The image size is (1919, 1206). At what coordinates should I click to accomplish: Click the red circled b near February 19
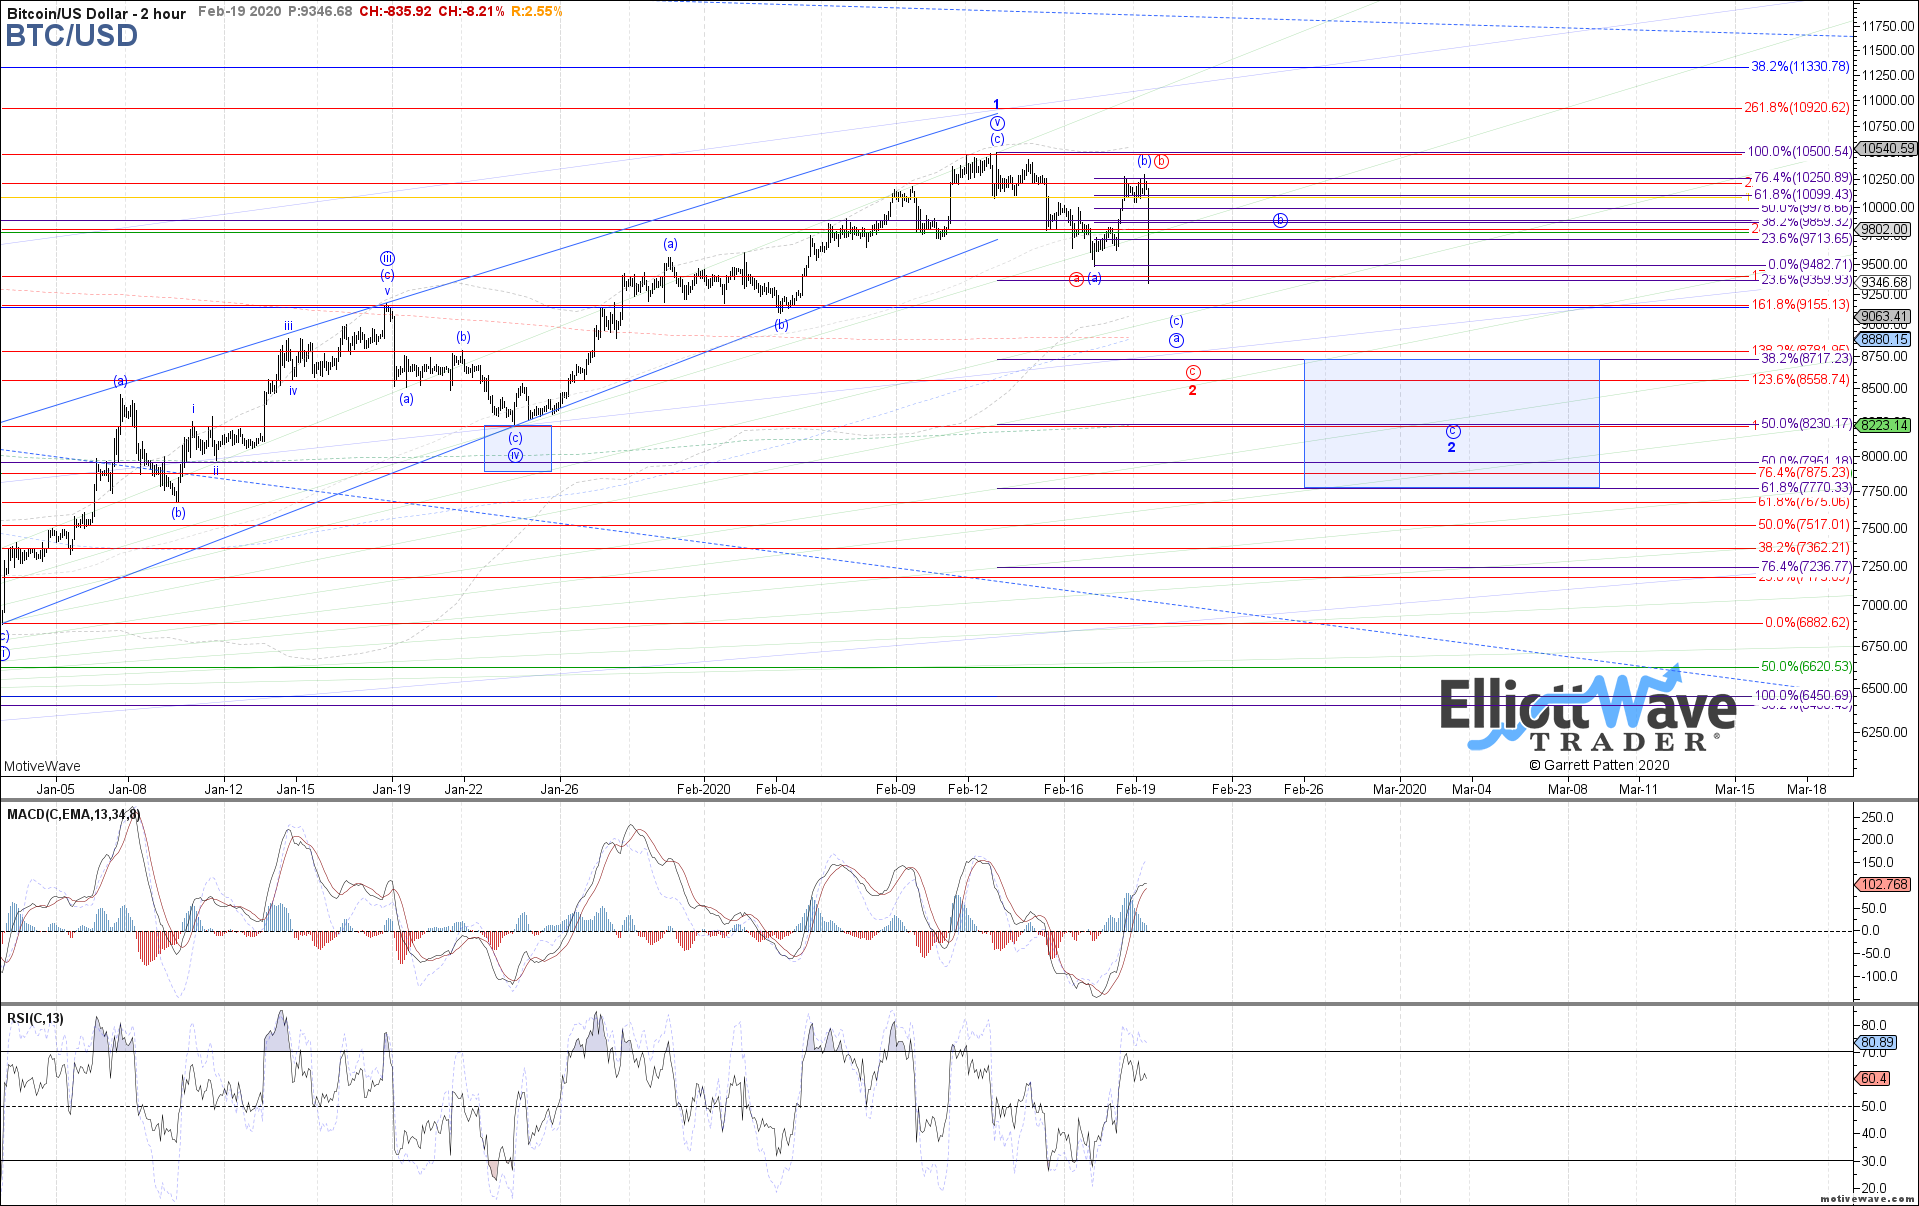point(1161,161)
